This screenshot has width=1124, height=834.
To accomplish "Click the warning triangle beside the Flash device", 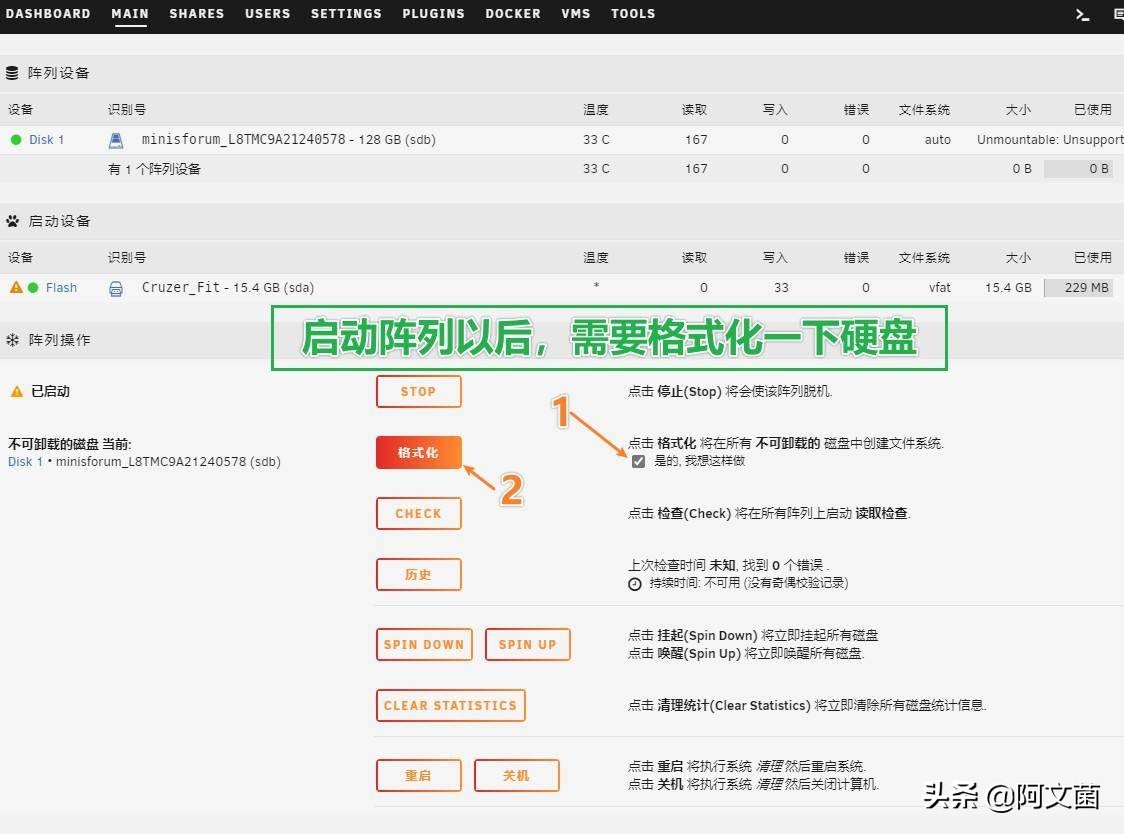I will click(17, 287).
